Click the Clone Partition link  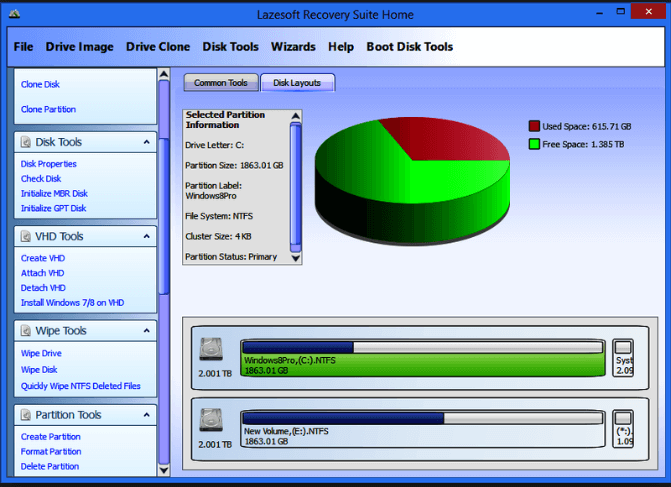[48, 109]
